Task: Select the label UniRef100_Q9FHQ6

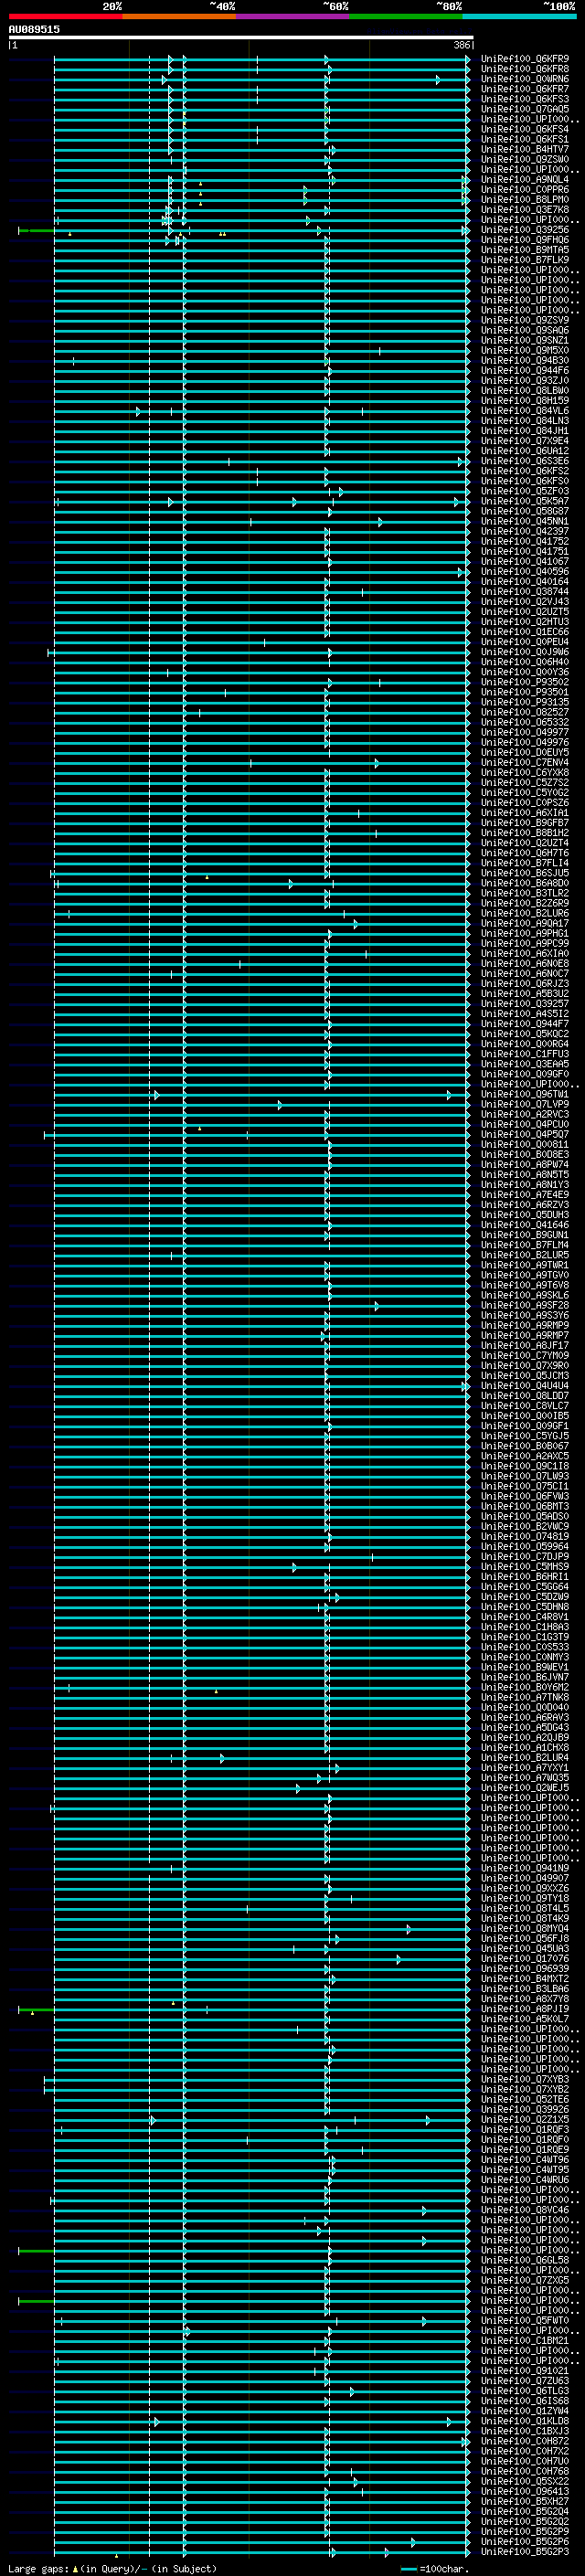Action: (x=525, y=240)
